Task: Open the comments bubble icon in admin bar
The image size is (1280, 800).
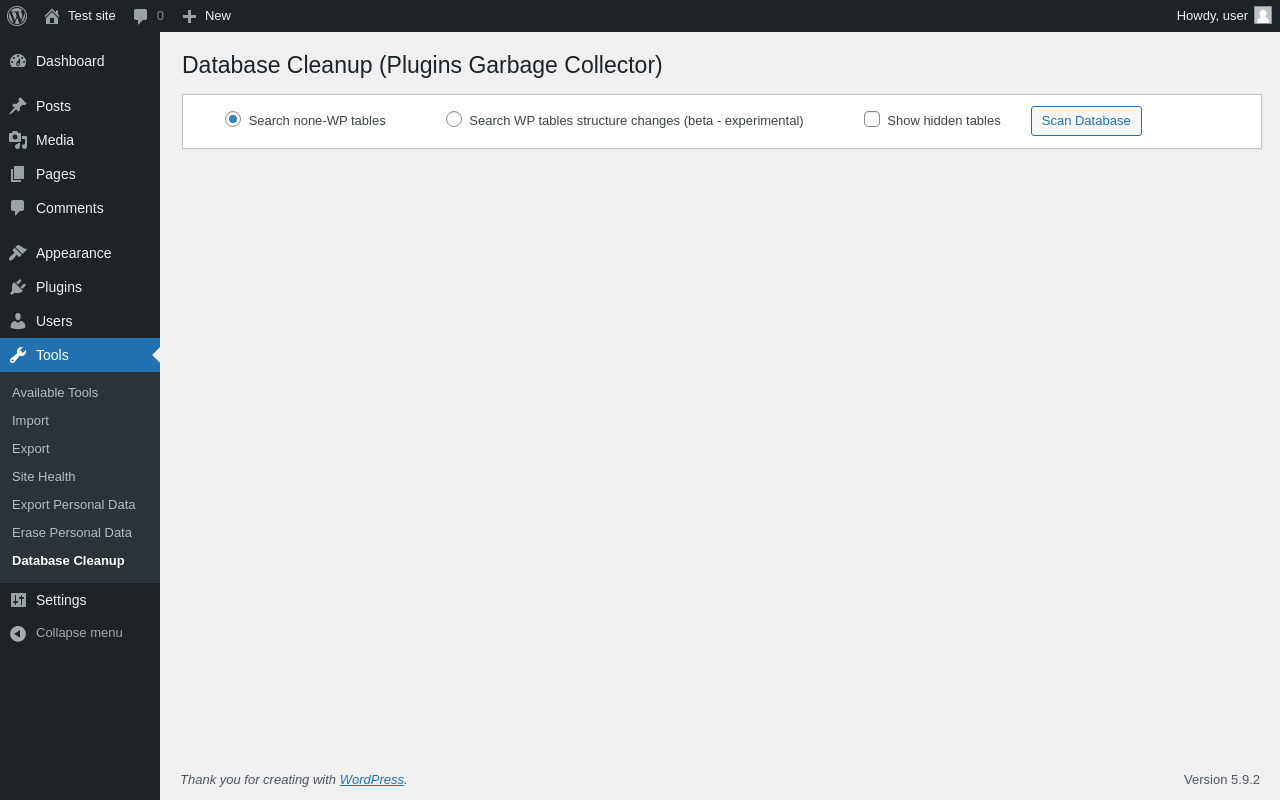Action: pyautogui.click(x=140, y=16)
